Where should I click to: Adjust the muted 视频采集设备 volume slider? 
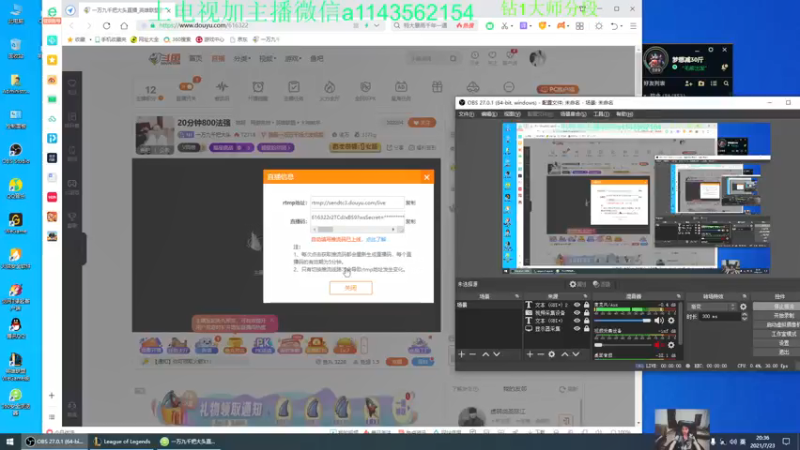tap(622, 345)
